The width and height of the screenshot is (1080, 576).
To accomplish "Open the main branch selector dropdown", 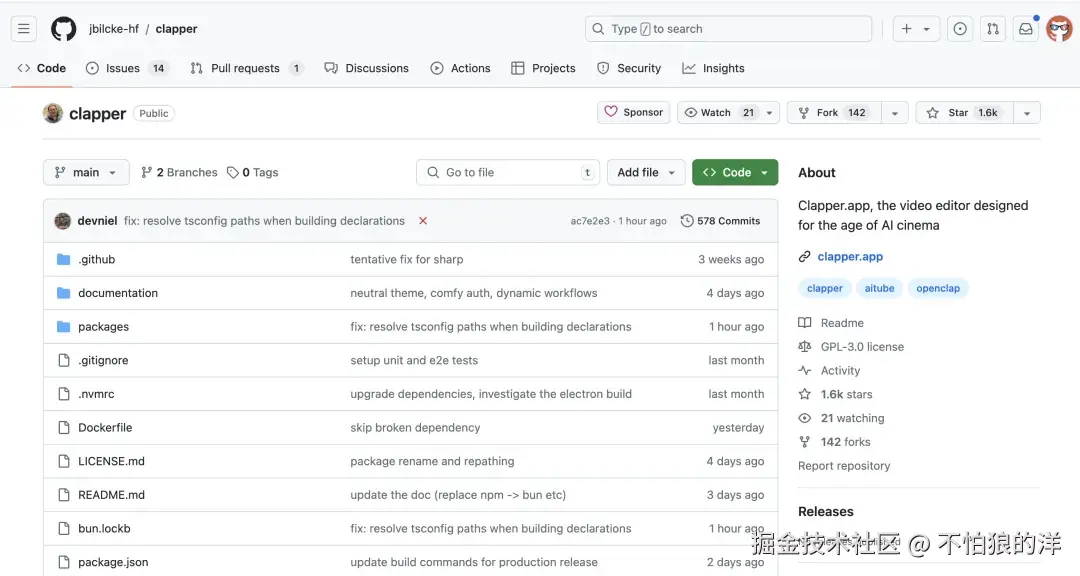I will (x=86, y=172).
